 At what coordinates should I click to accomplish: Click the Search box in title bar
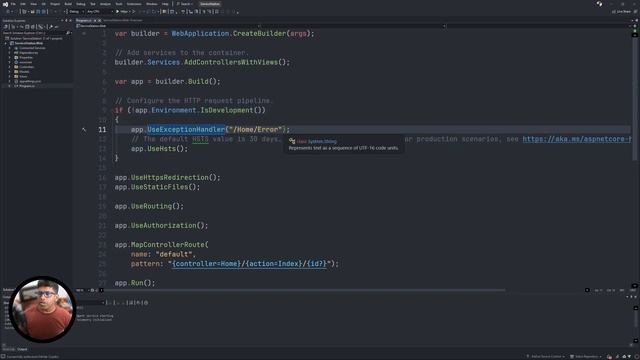(x=185, y=4)
